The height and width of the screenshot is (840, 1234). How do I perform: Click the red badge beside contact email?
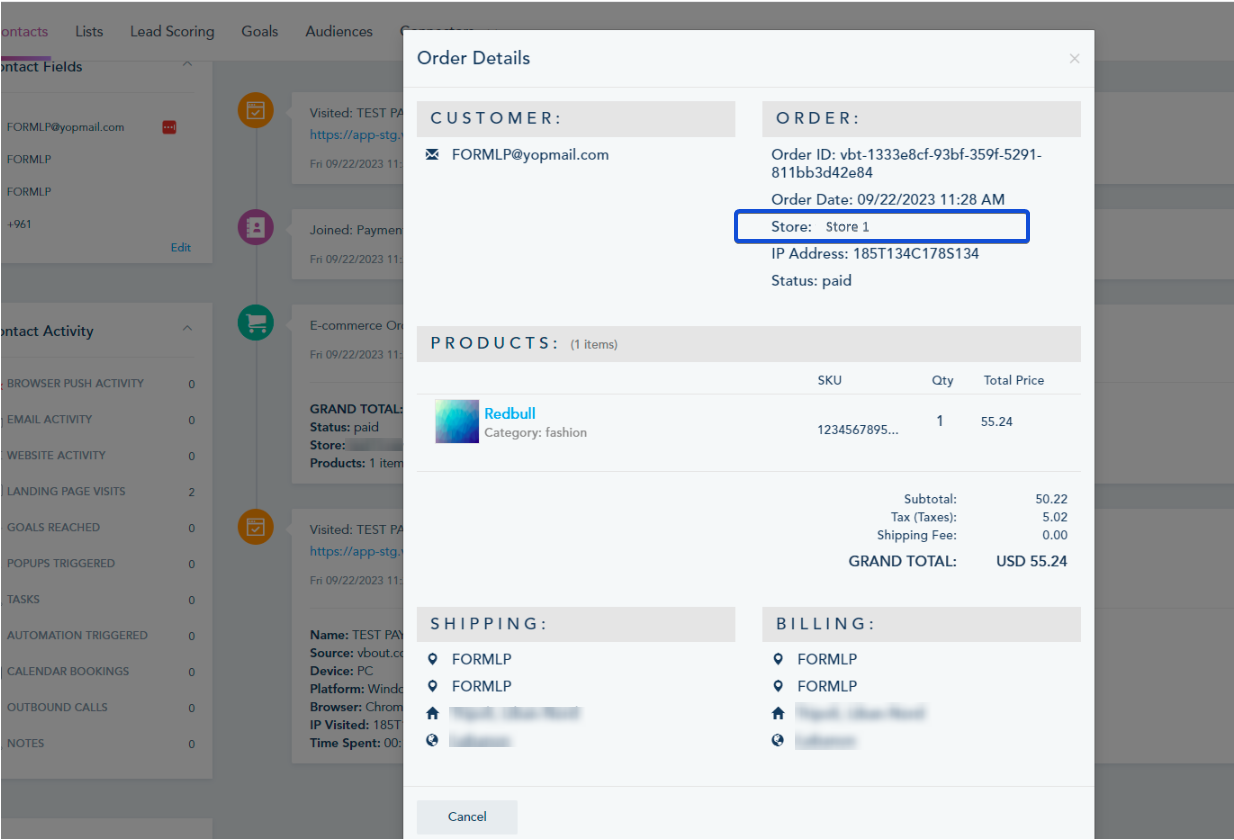coord(169,127)
